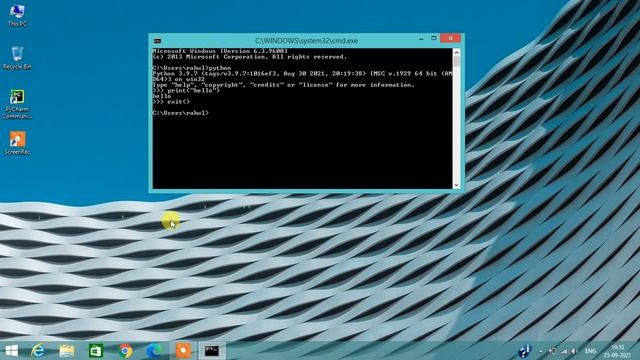Show hidden system tray icons
This screenshot has width=640, height=360.
coord(541,351)
